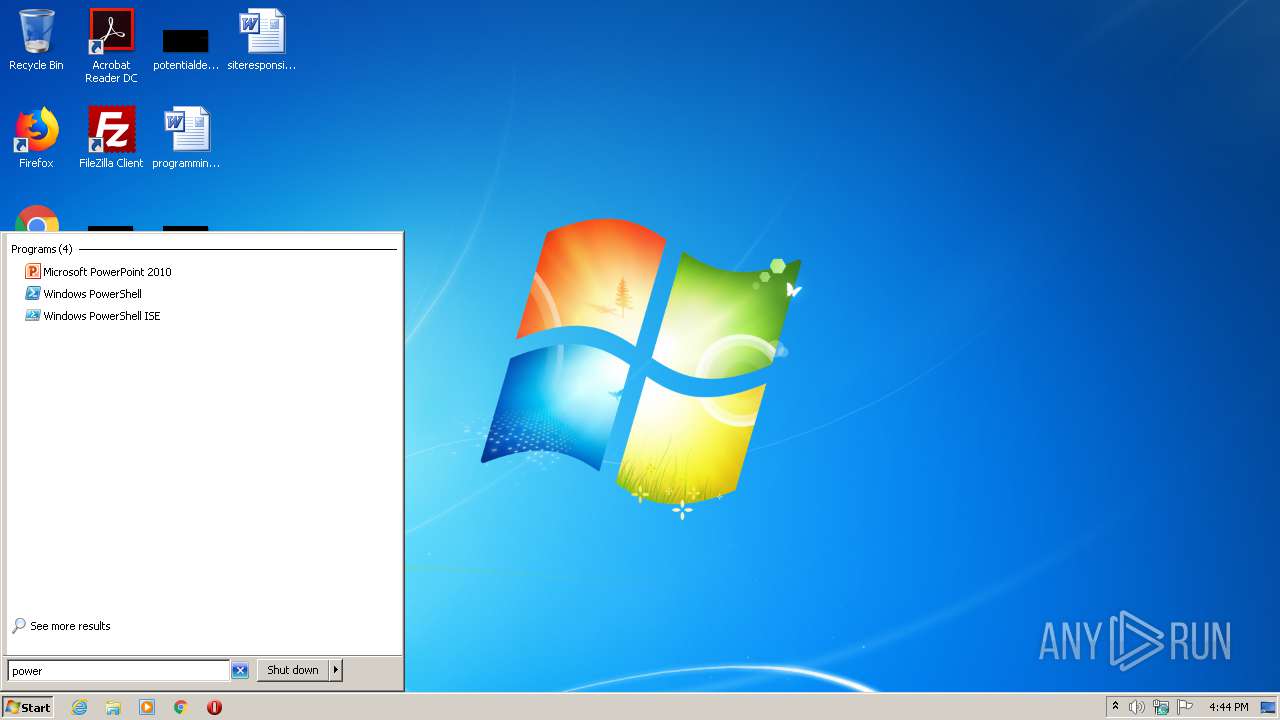Click the Show desktop button
The image size is (1280, 720).
pos(1268,707)
